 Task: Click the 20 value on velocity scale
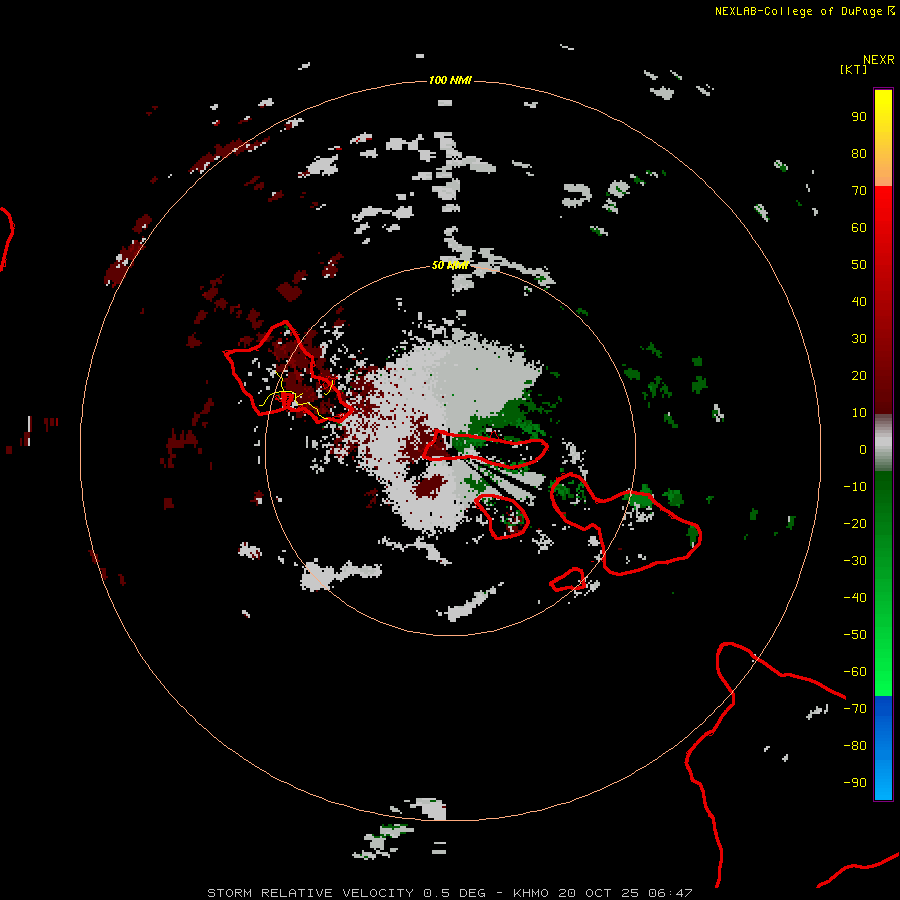[859, 375]
